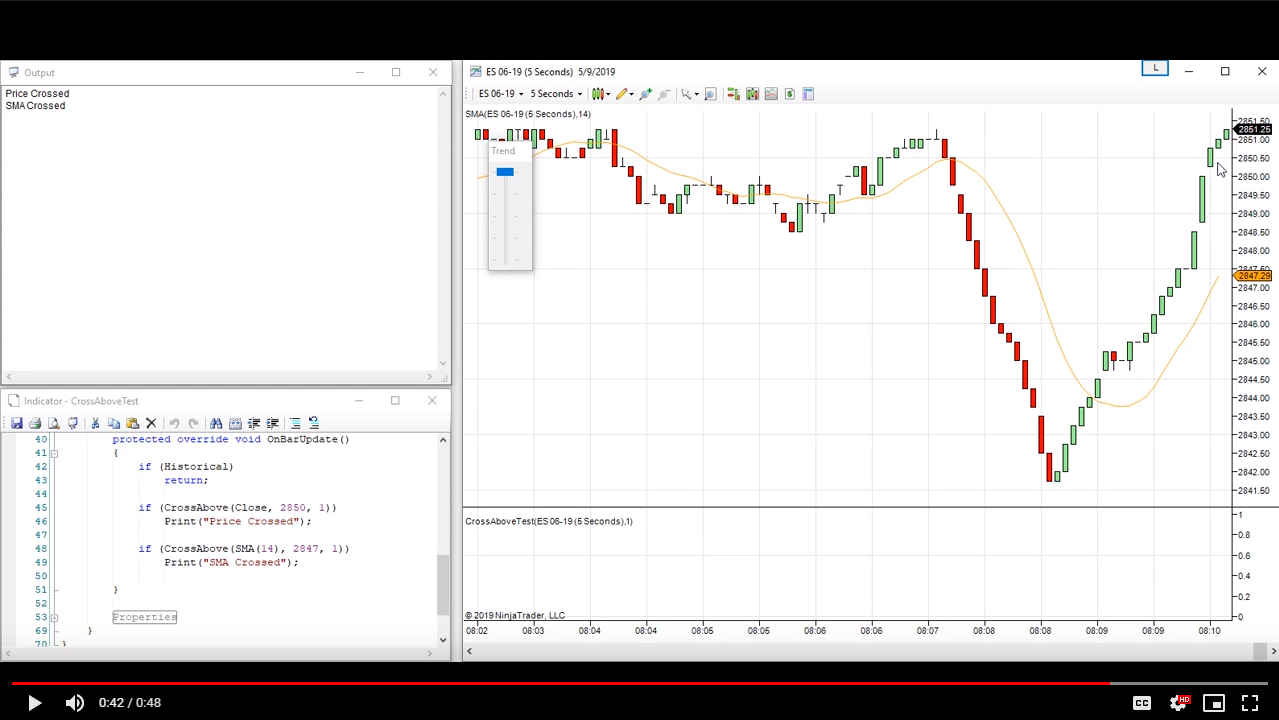Screen dimensions: 1279x720
Task: Click the red video progress bar
Action: [560, 683]
